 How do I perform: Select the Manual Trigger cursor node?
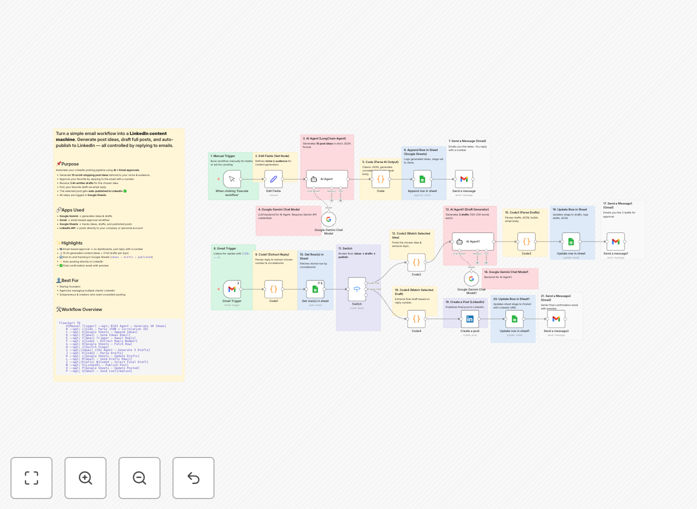(232, 179)
